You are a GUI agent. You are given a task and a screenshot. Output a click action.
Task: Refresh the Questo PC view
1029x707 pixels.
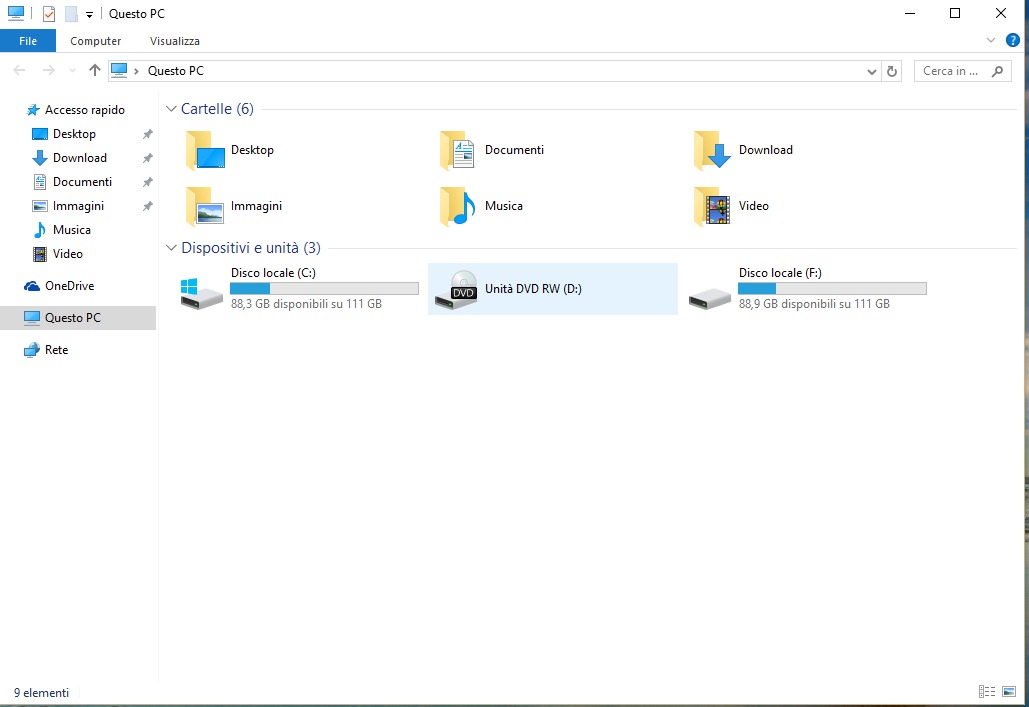click(891, 71)
